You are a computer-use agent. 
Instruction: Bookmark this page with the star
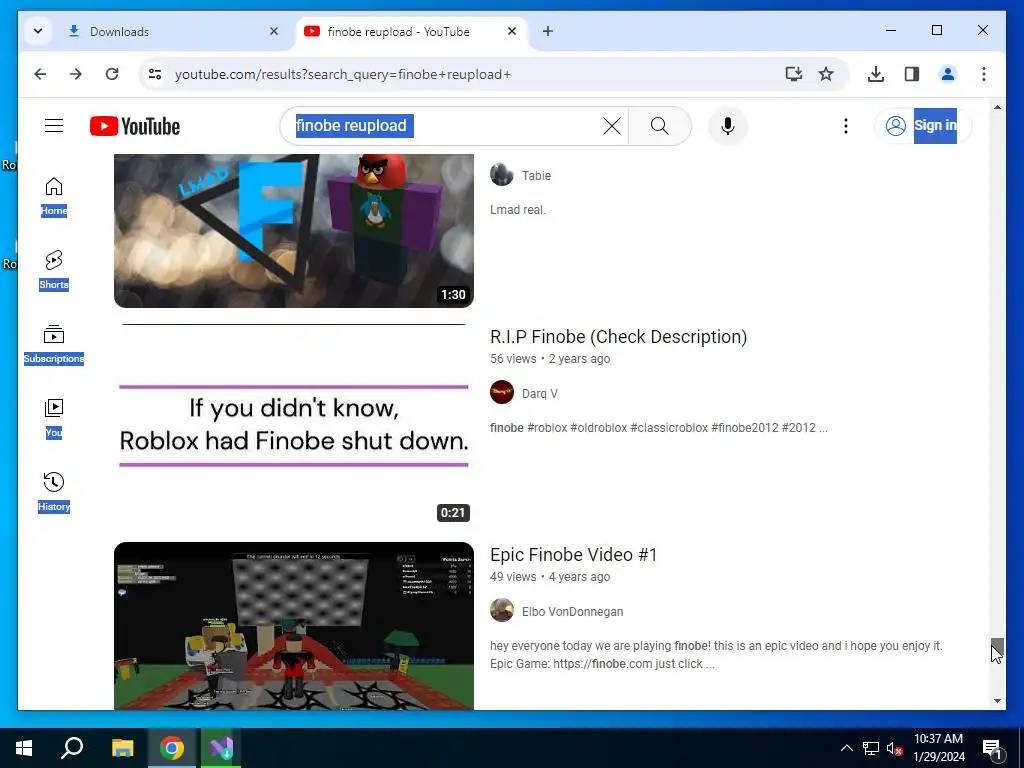click(826, 74)
